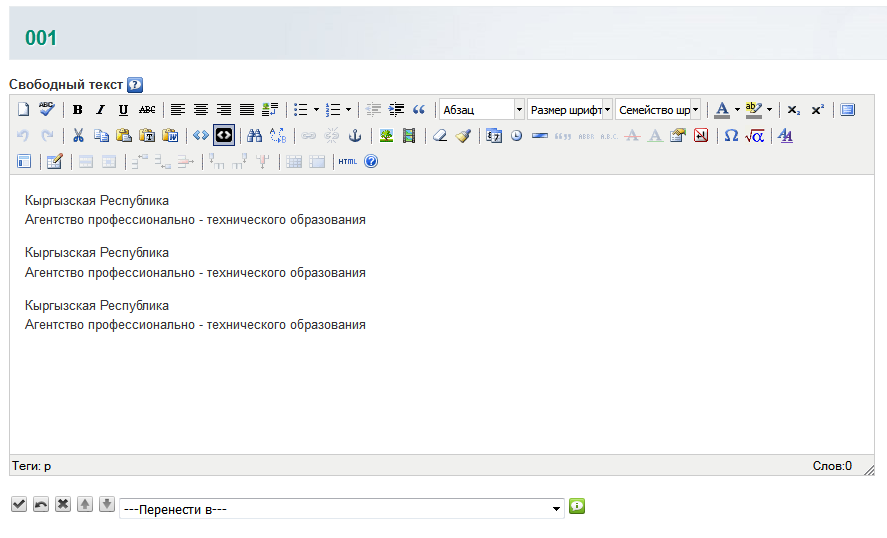Confirm changes with the checkmark button

[19, 504]
